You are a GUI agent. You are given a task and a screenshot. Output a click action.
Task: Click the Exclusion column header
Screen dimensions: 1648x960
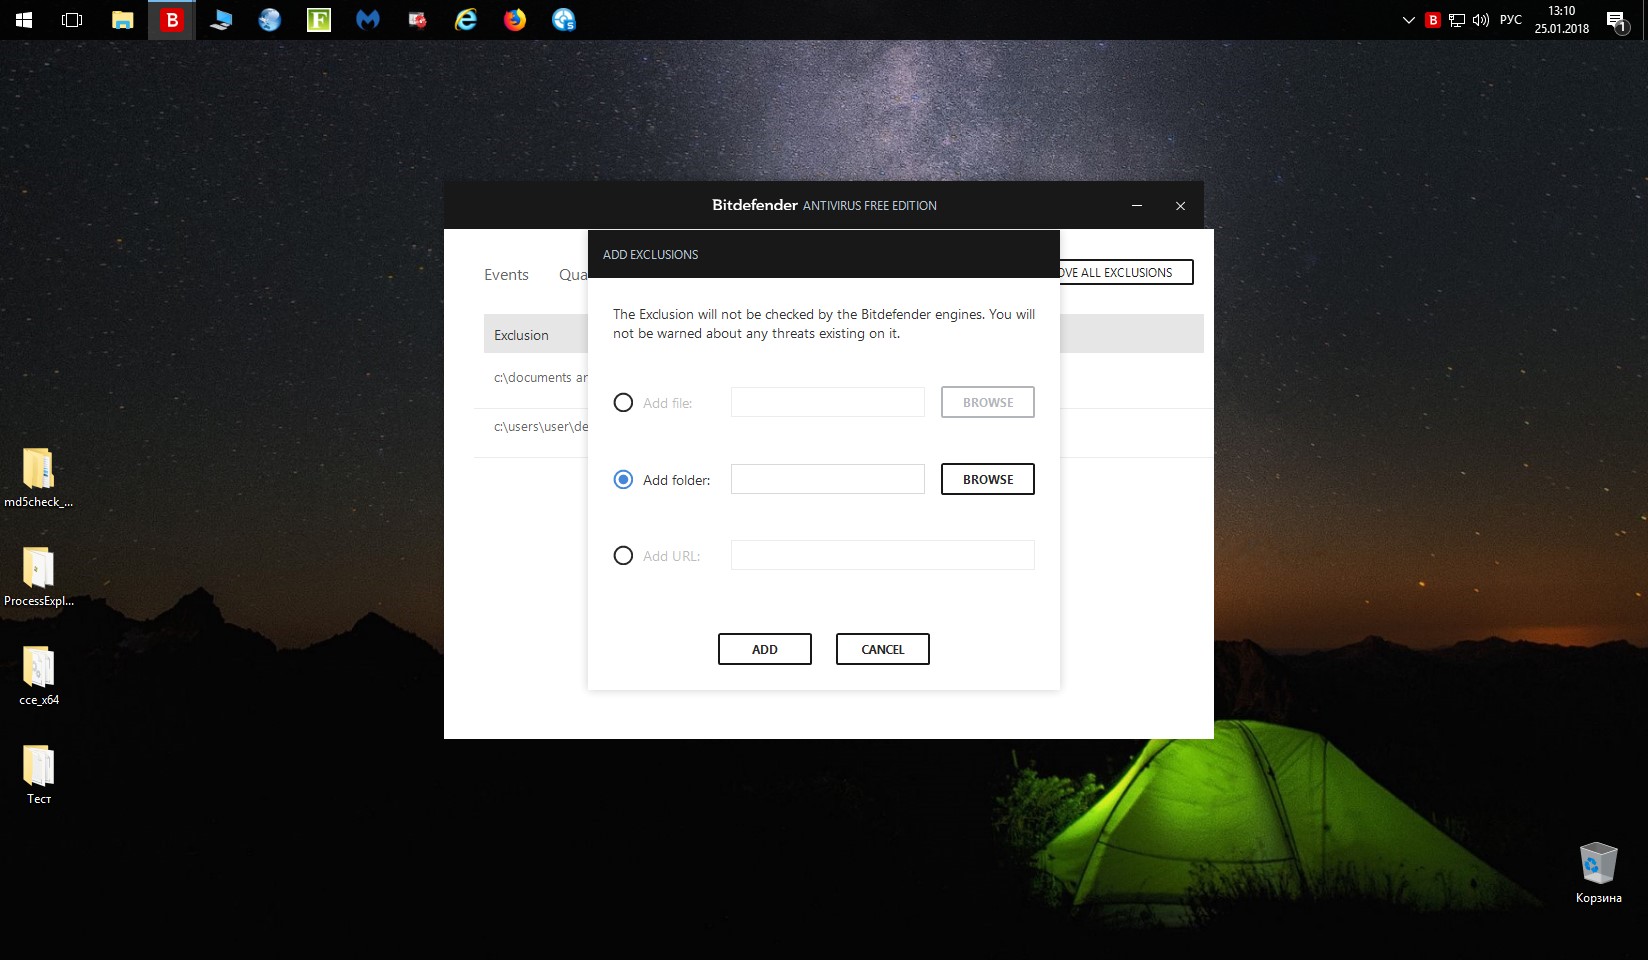click(x=521, y=335)
